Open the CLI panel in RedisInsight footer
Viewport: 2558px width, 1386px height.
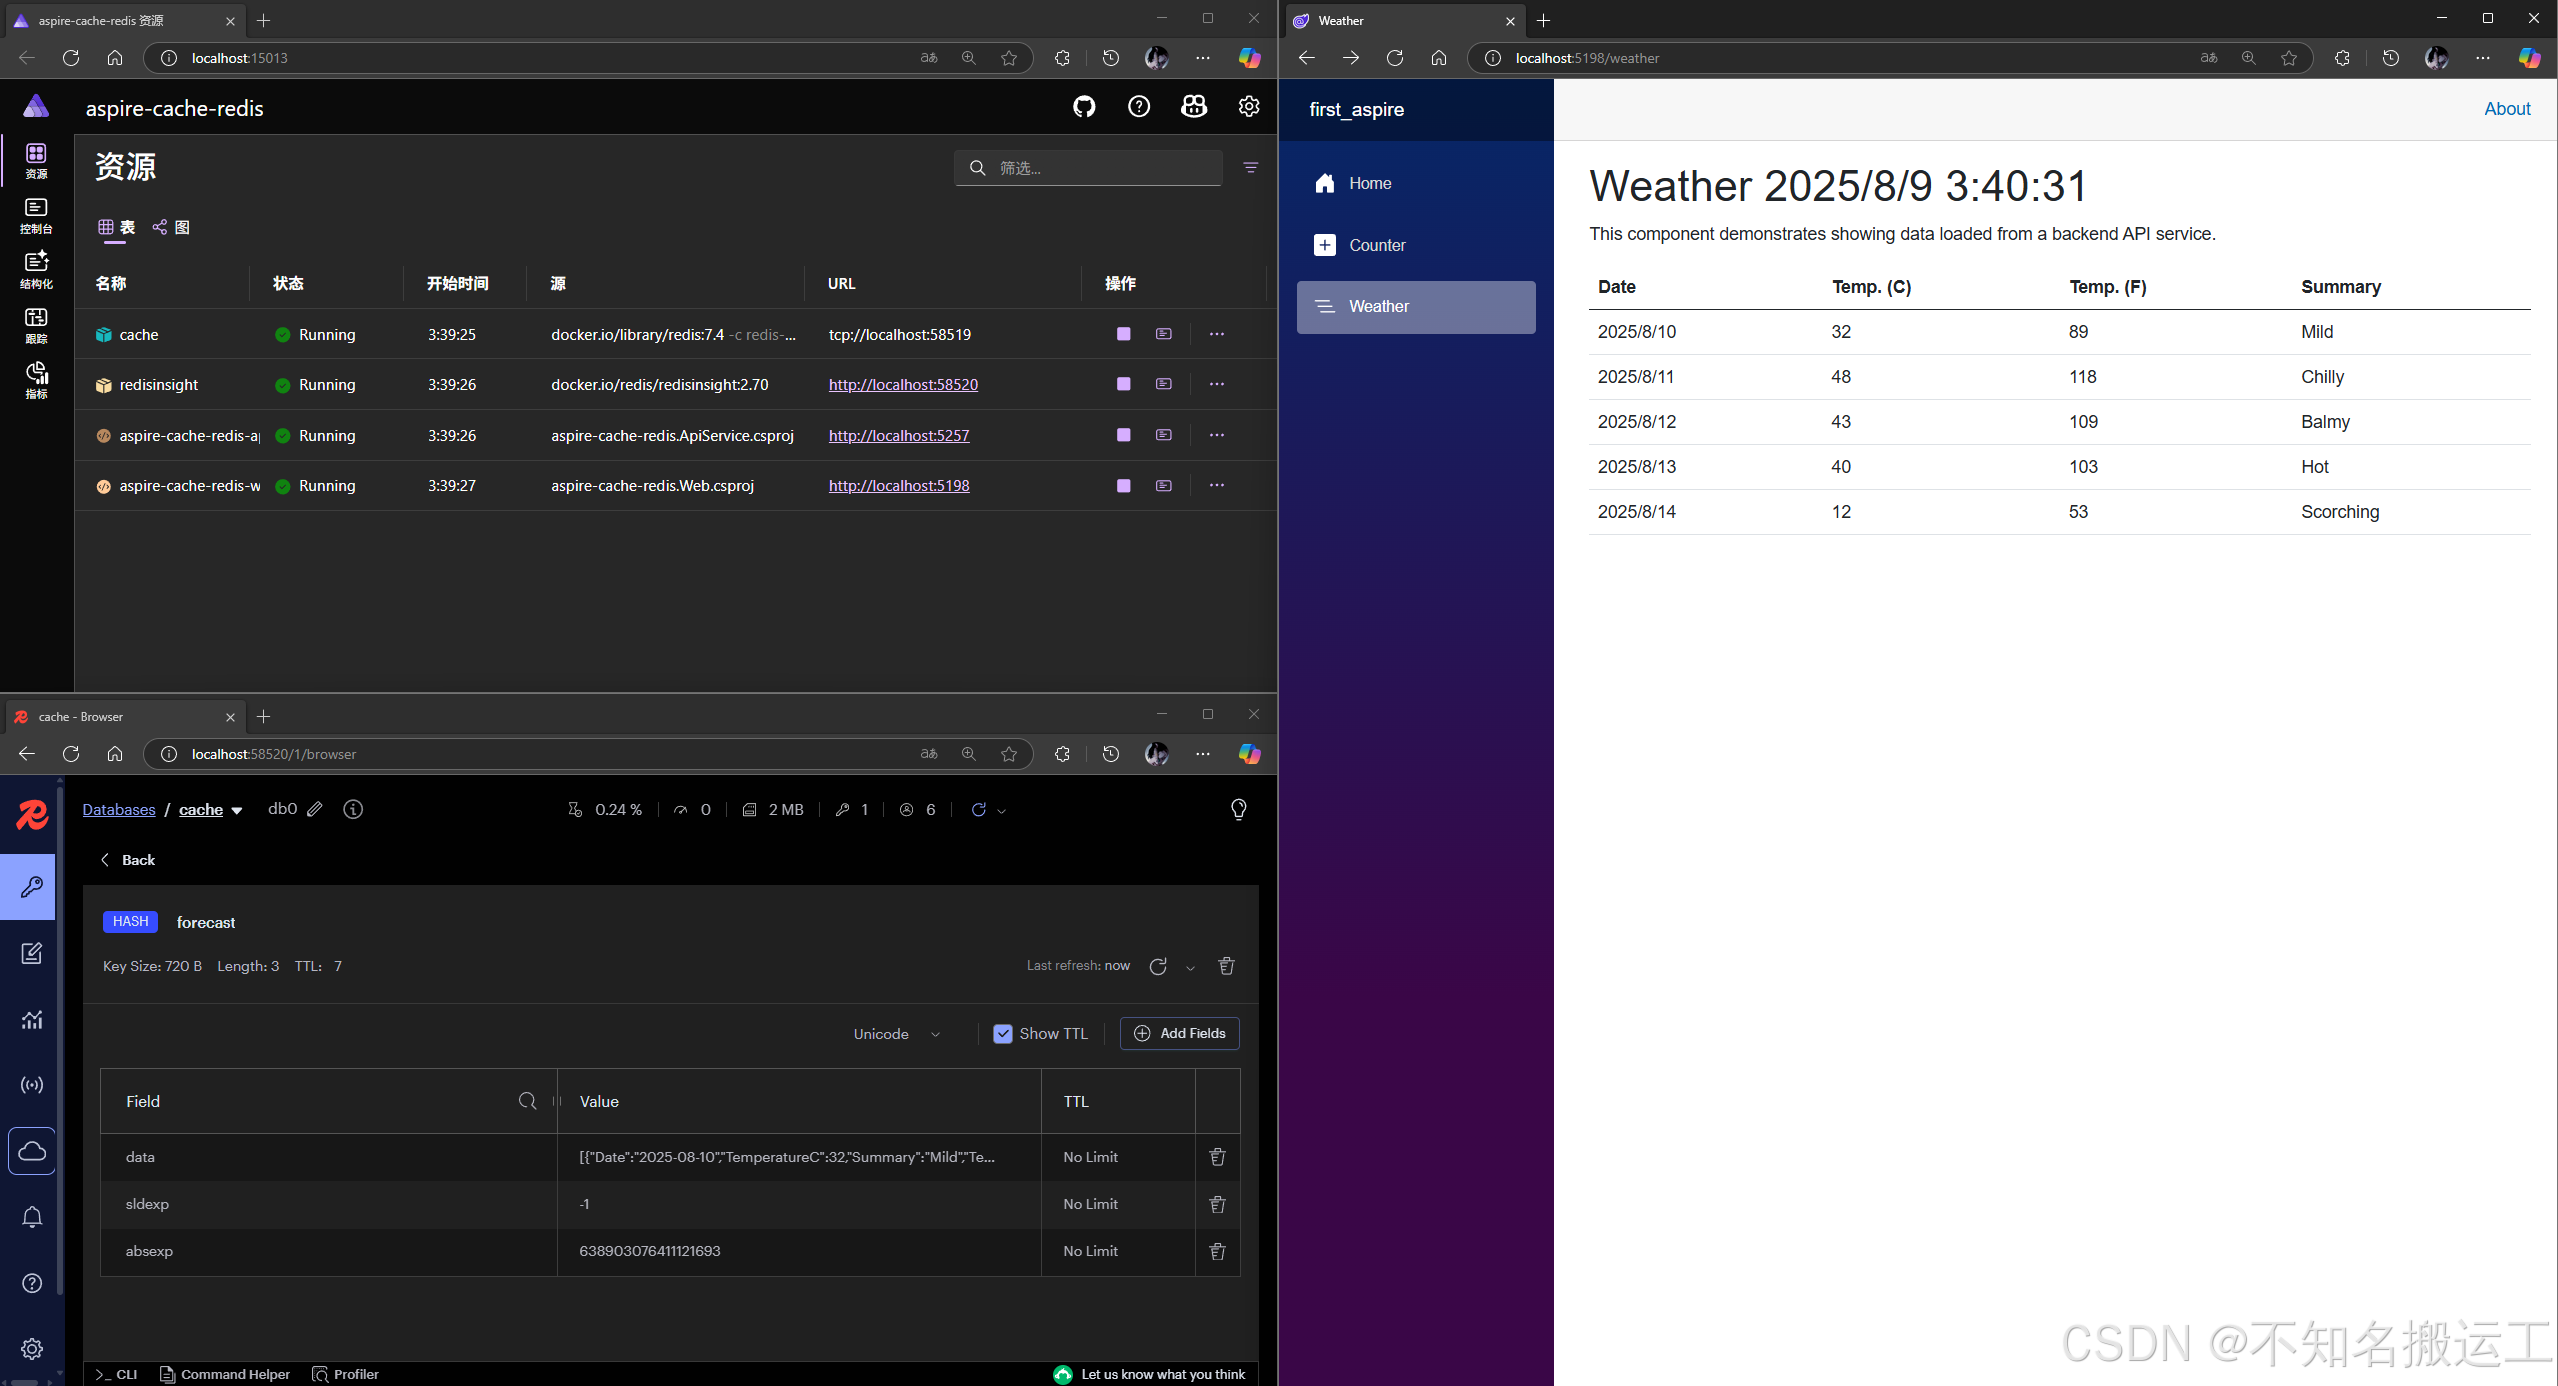117,1374
